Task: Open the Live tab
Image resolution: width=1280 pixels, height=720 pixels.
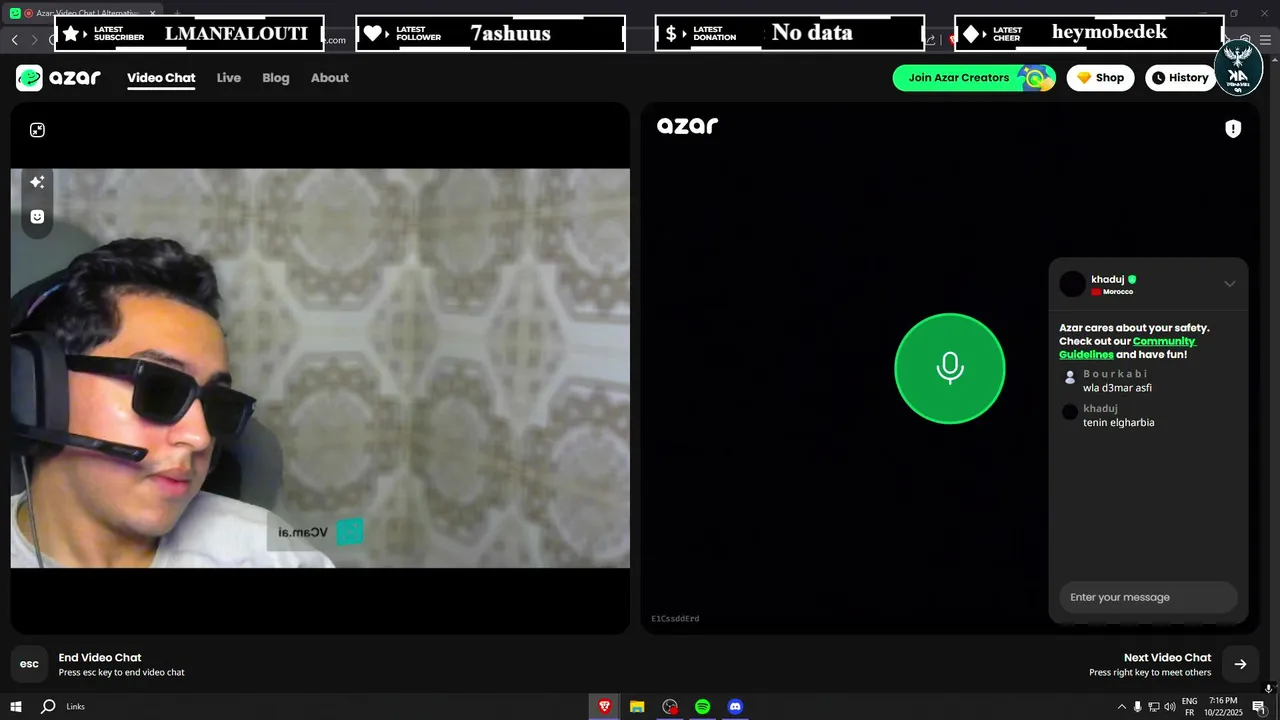Action: click(229, 78)
